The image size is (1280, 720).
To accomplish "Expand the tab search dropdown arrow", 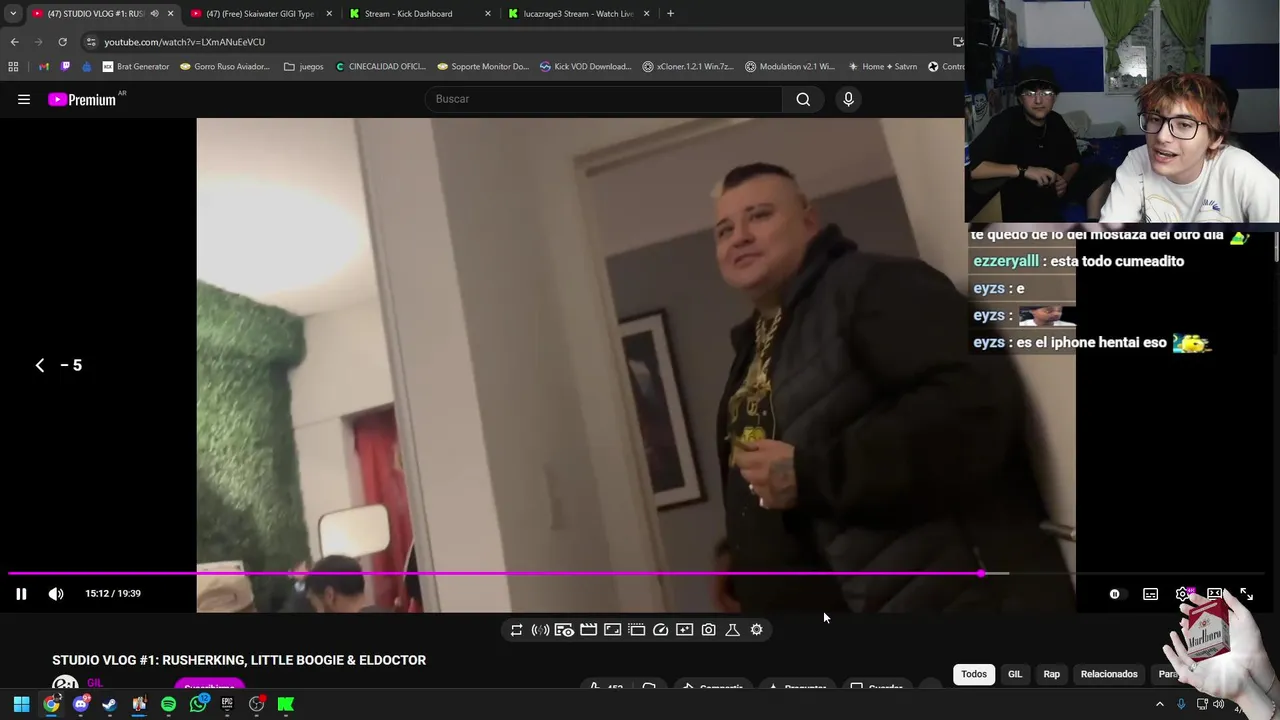I will 12,14.
